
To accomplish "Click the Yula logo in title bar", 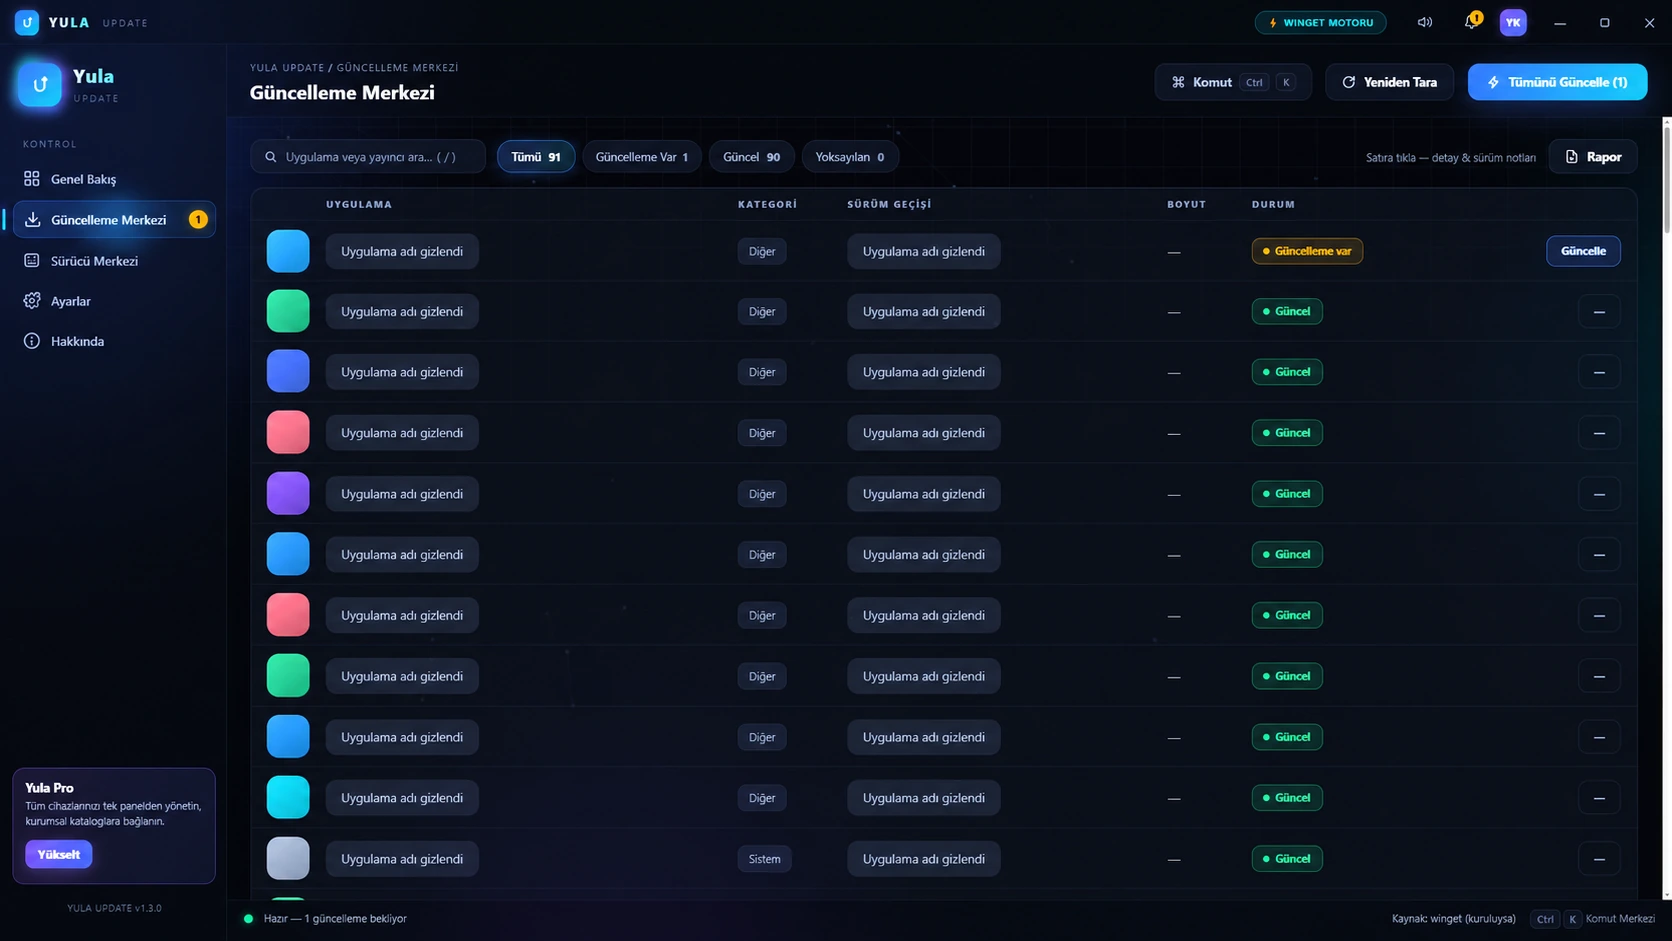I will (x=27, y=22).
